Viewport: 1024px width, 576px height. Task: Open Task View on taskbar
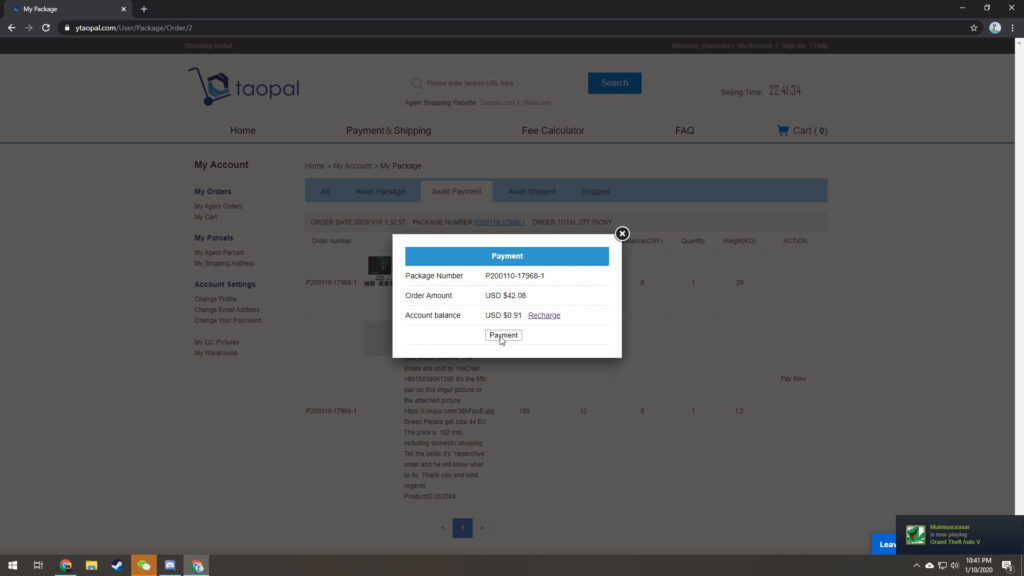(x=38, y=566)
